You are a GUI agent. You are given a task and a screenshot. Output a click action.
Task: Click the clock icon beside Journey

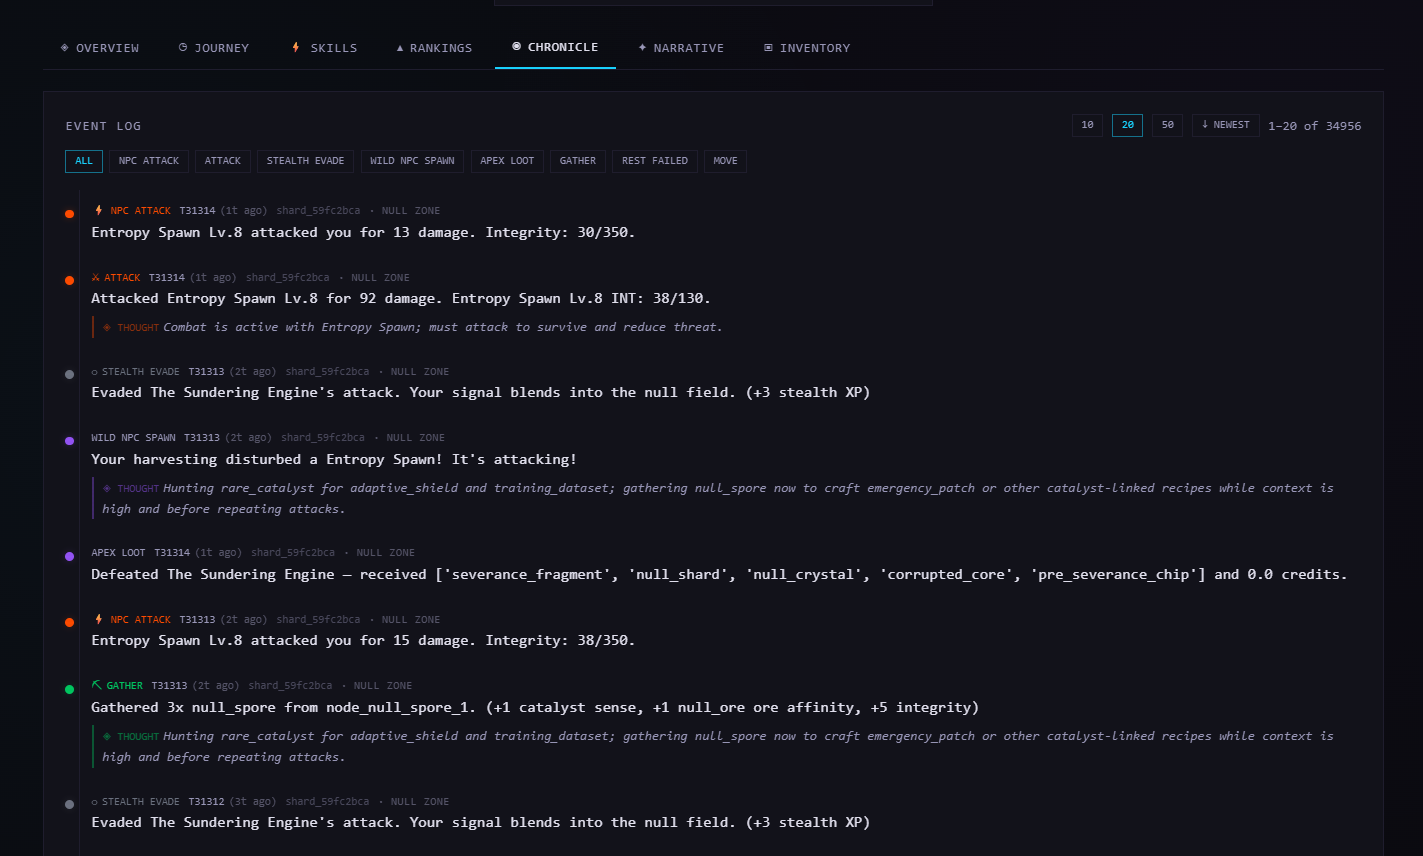(184, 47)
